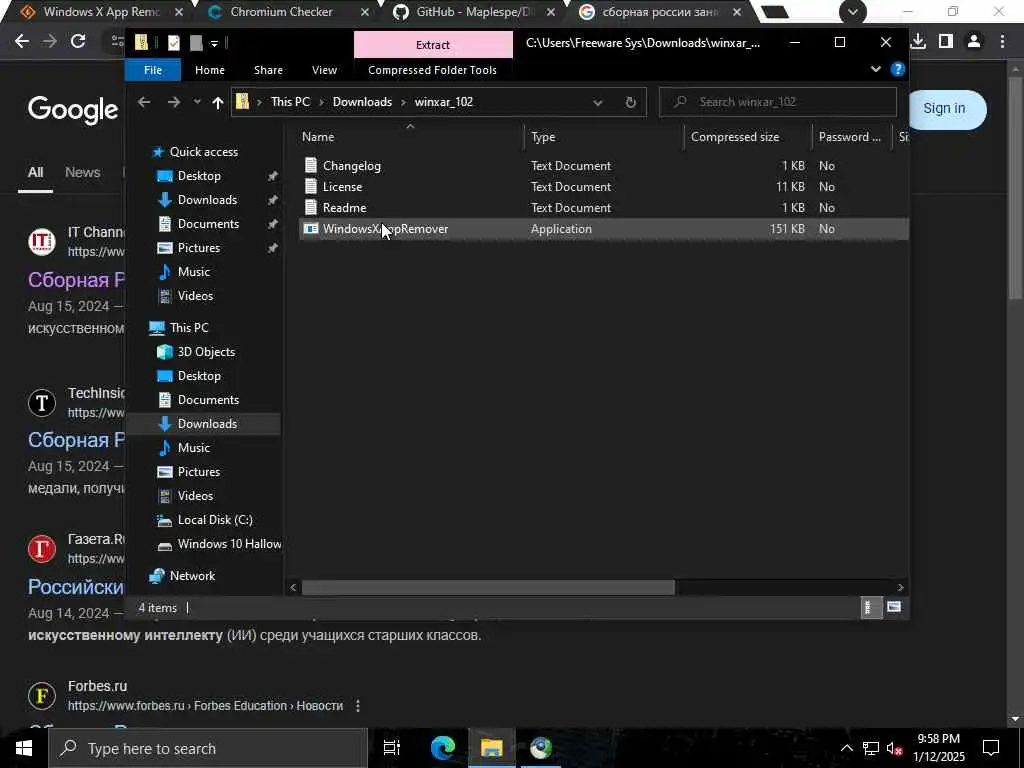Open 3D Objects under This PC
The height and width of the screenshot is (768, 1024).
[x=206, y=352]
